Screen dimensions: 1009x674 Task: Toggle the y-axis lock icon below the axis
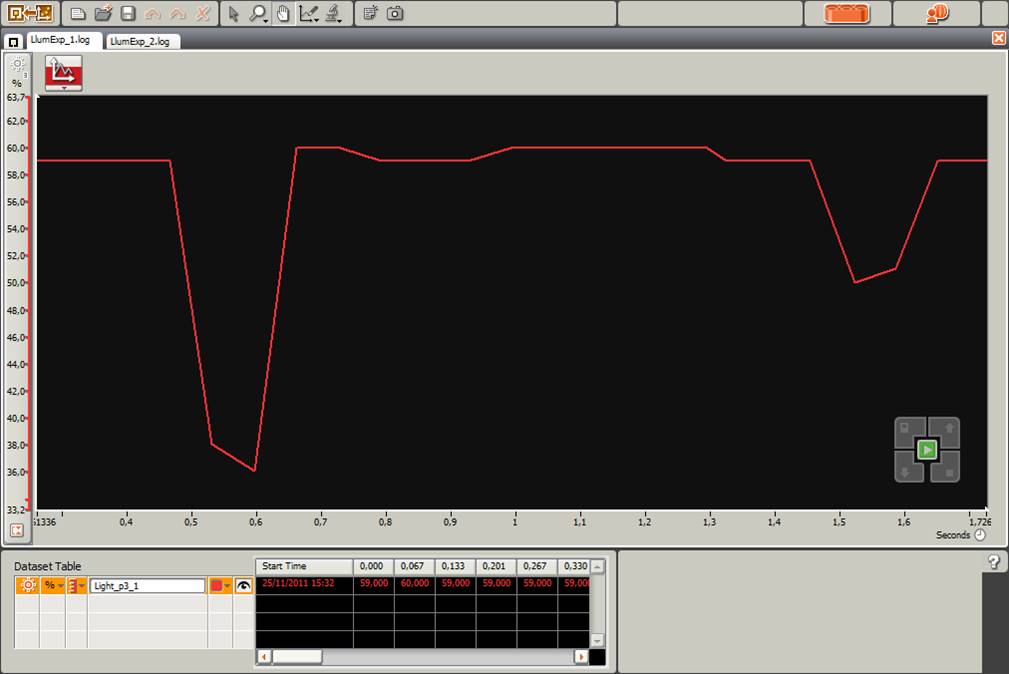(x=17, y=530)
